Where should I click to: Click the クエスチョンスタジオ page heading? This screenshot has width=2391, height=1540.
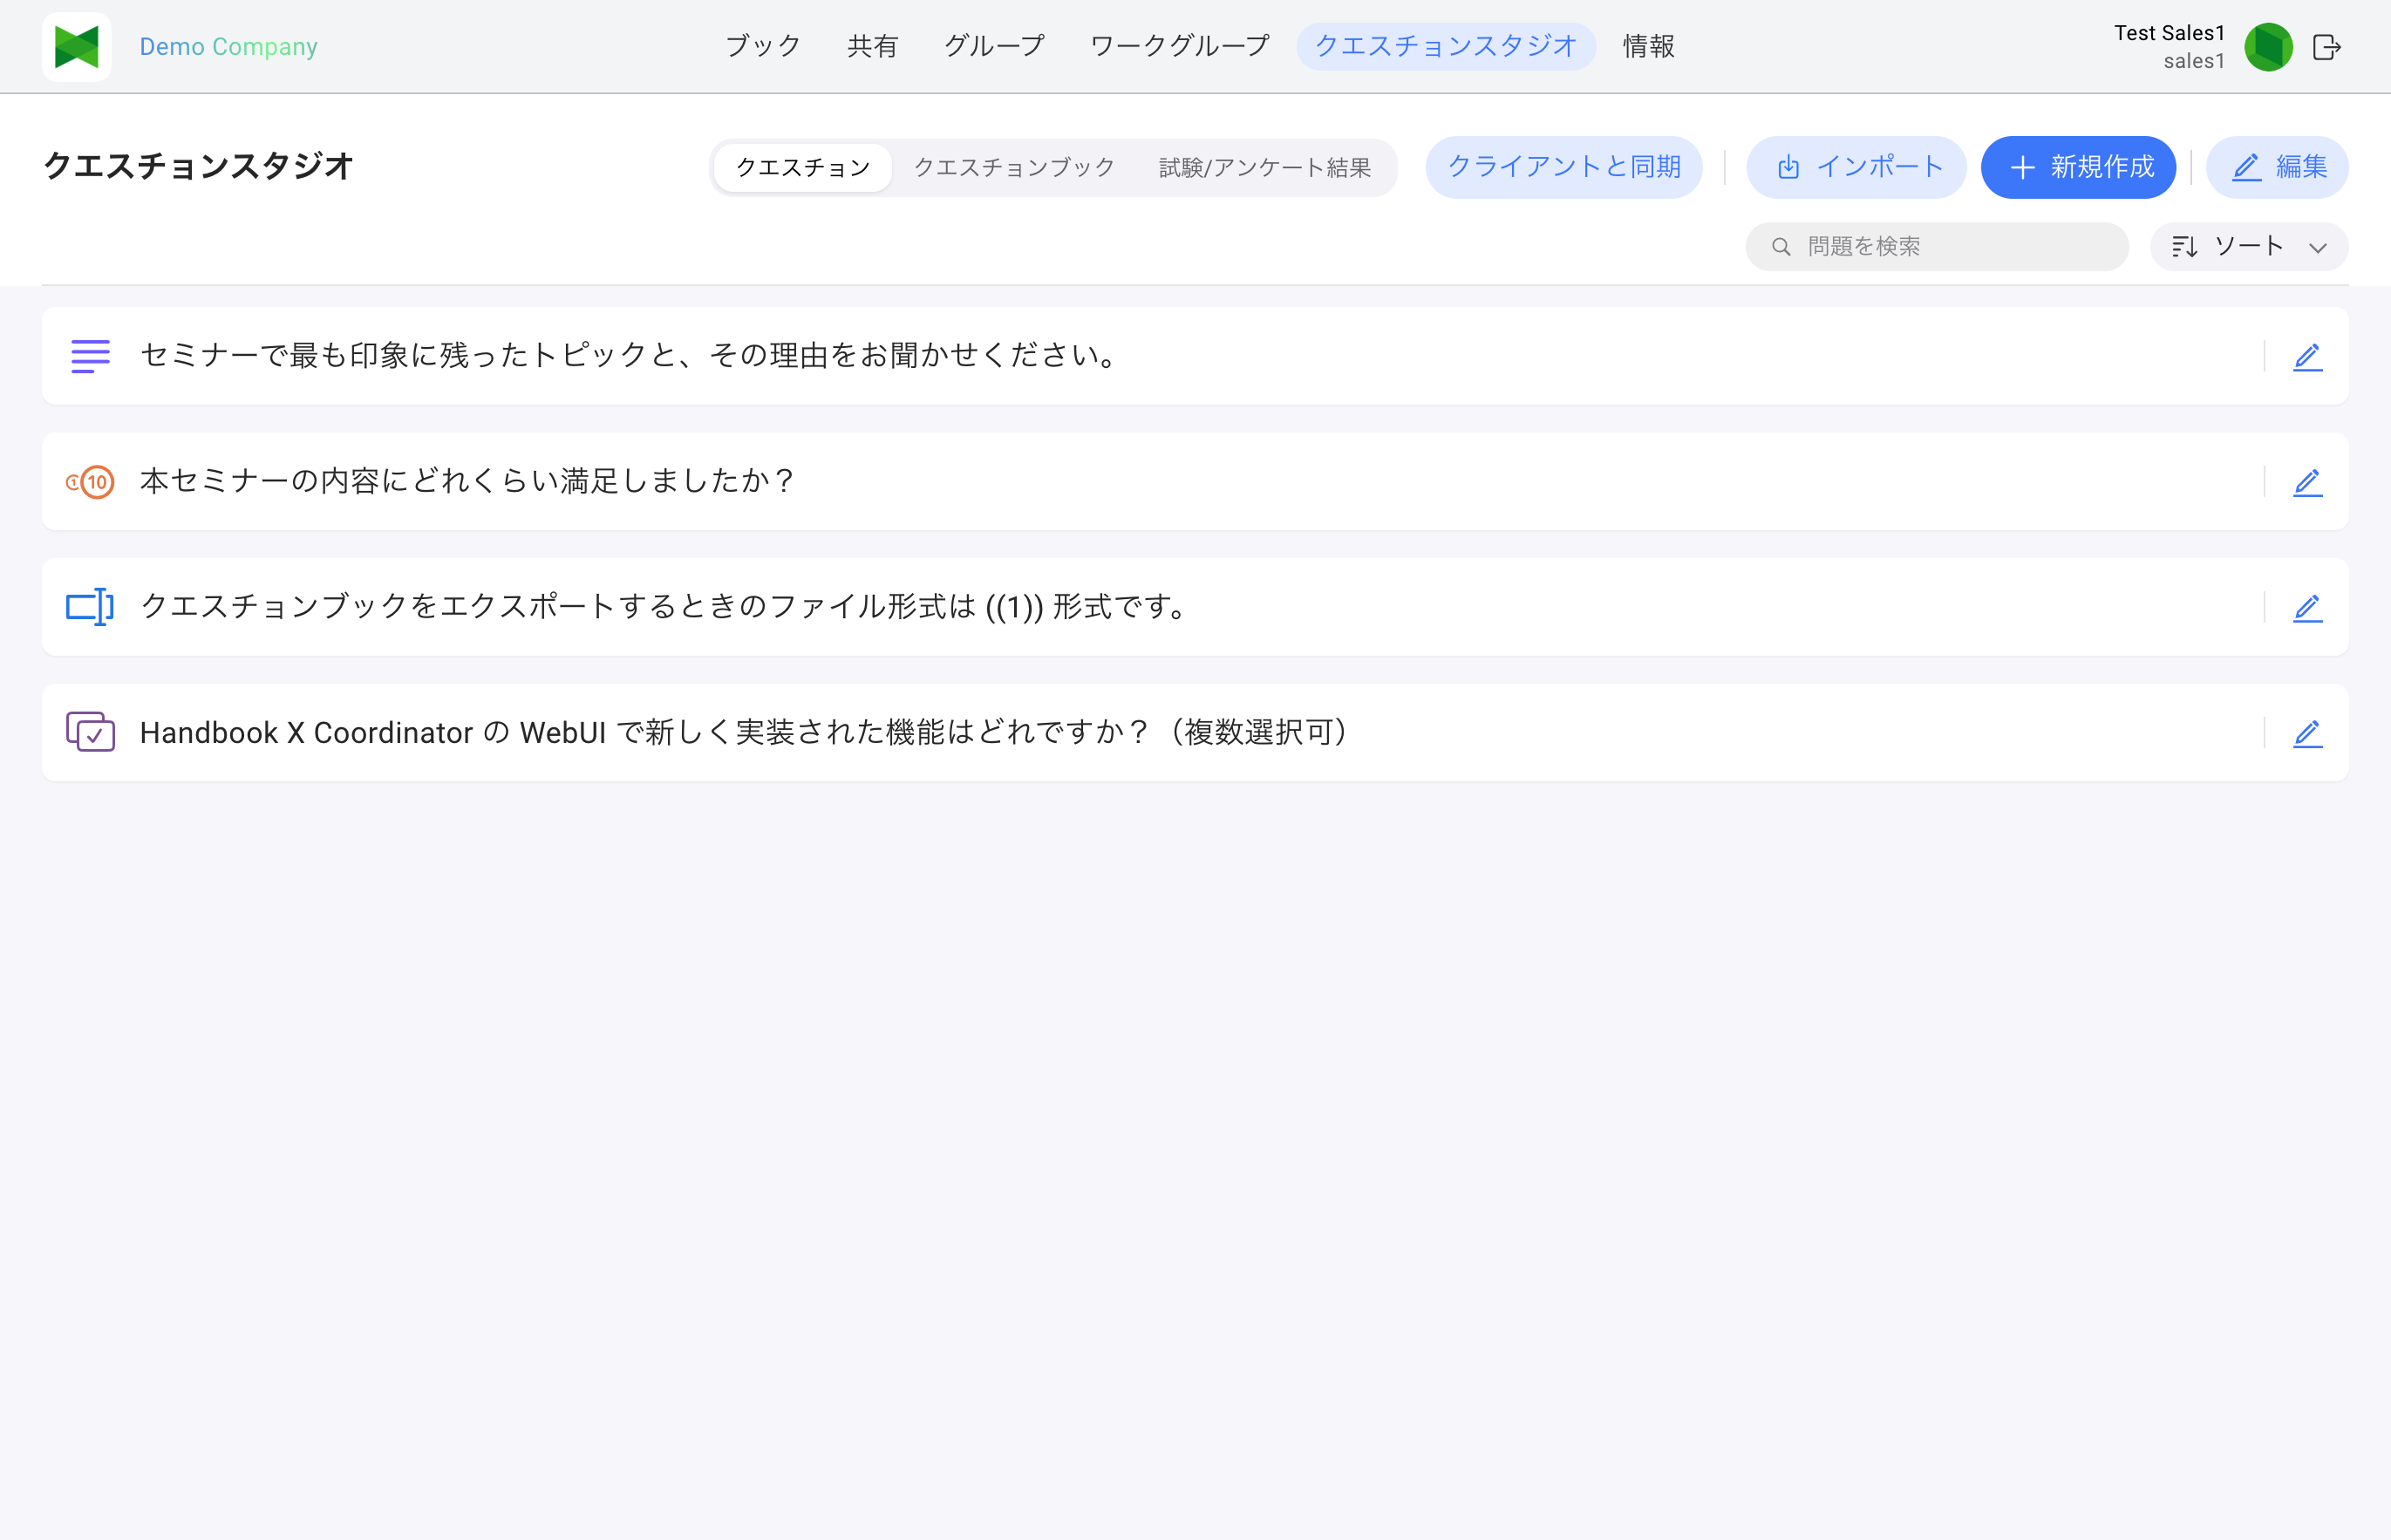click(x=199, y=166)
